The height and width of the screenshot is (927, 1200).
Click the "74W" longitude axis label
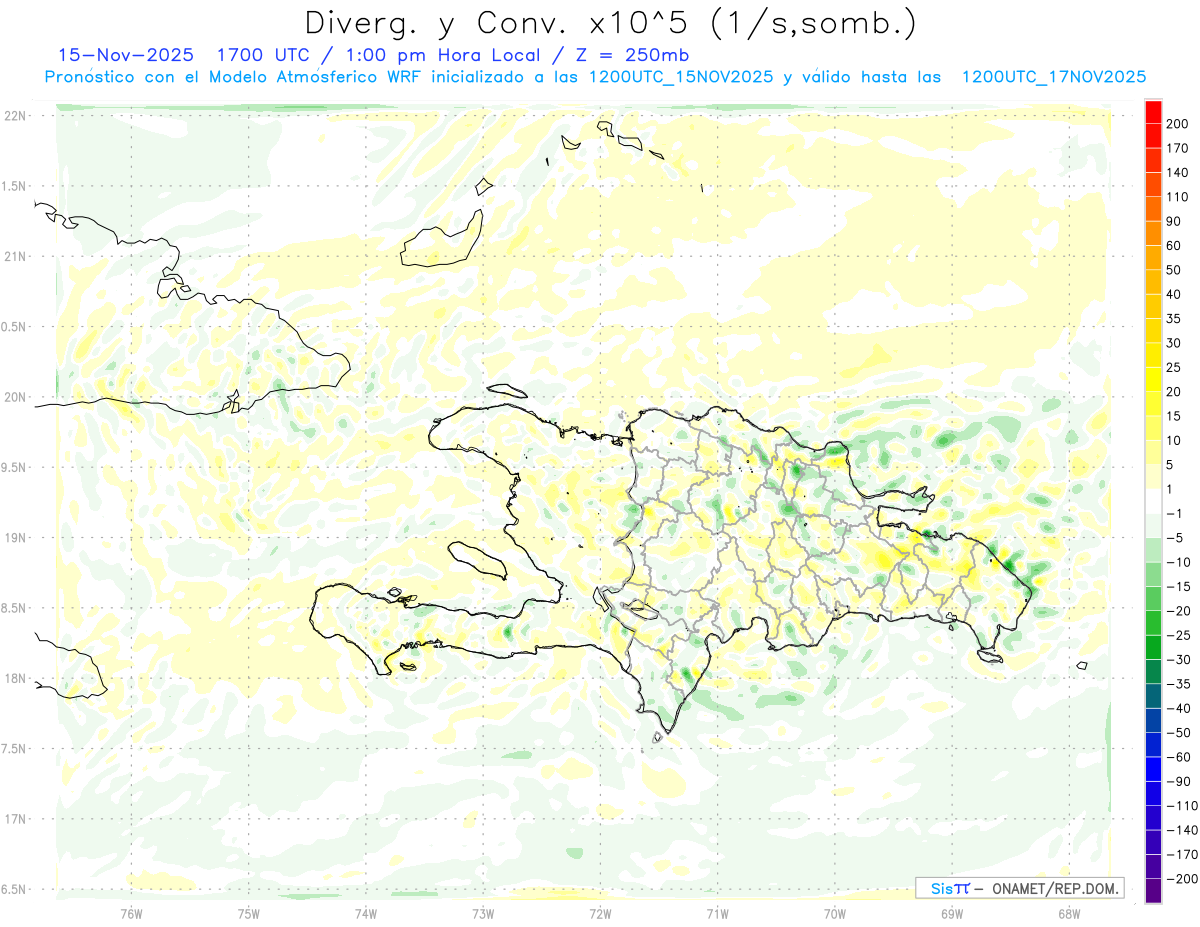pyautogui.click(x=366, y=913)
